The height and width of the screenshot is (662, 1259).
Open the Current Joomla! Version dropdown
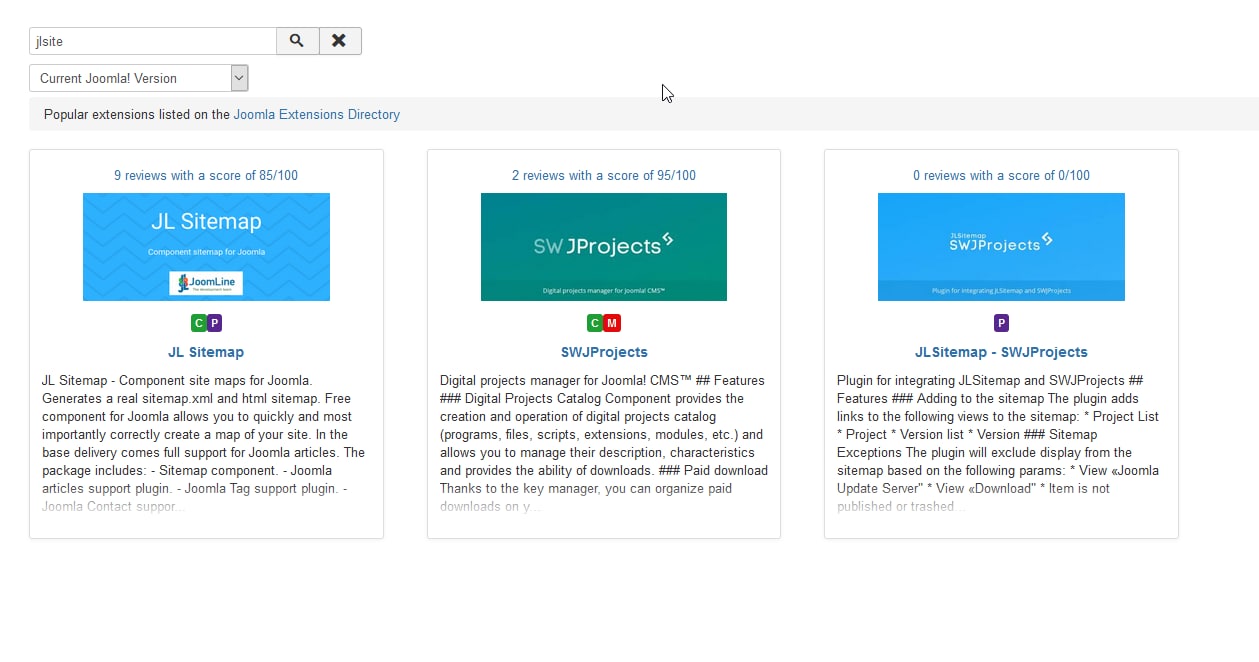click(x=139, y=78)
